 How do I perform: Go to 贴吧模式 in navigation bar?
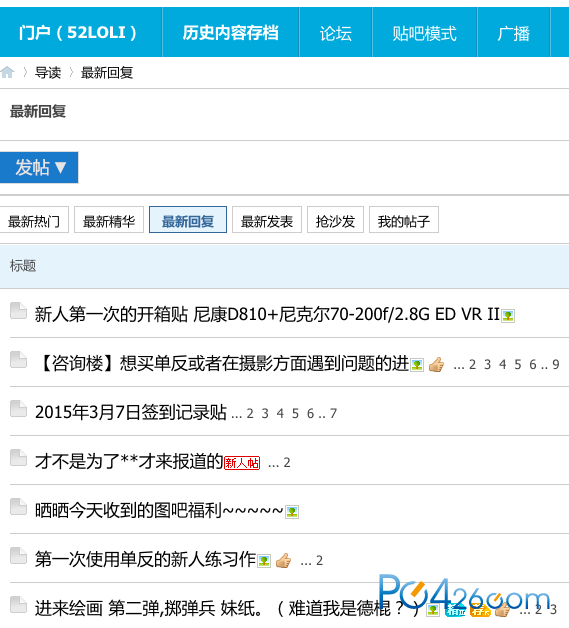click(424, 32)
